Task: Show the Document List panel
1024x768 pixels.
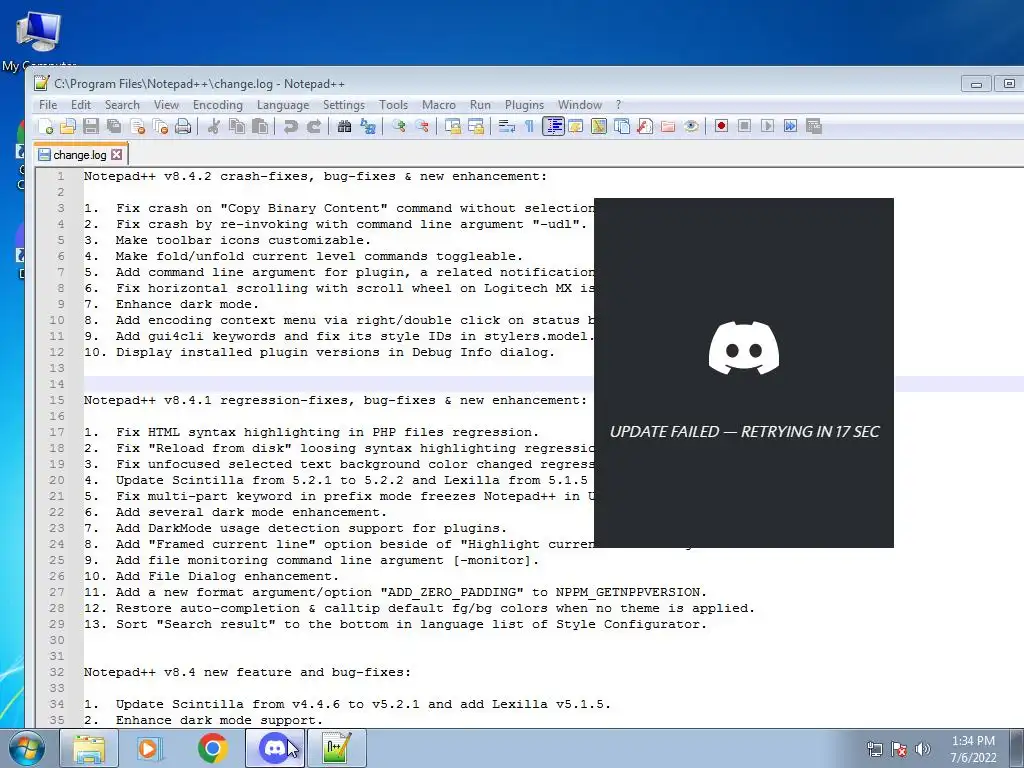Action: tap(622, 126)
